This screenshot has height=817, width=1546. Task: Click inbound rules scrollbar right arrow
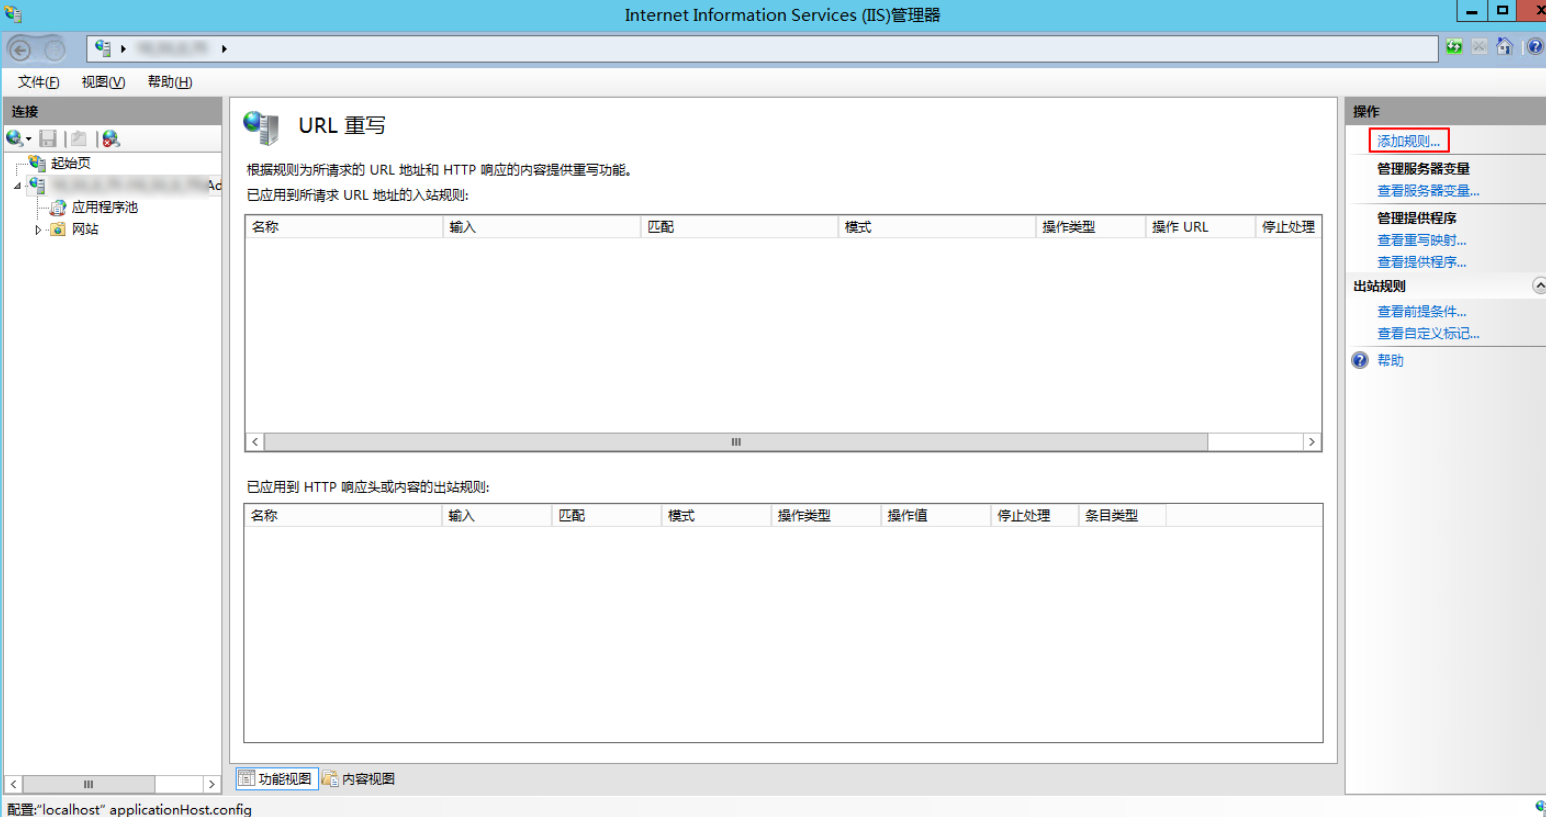[1311, 442]
